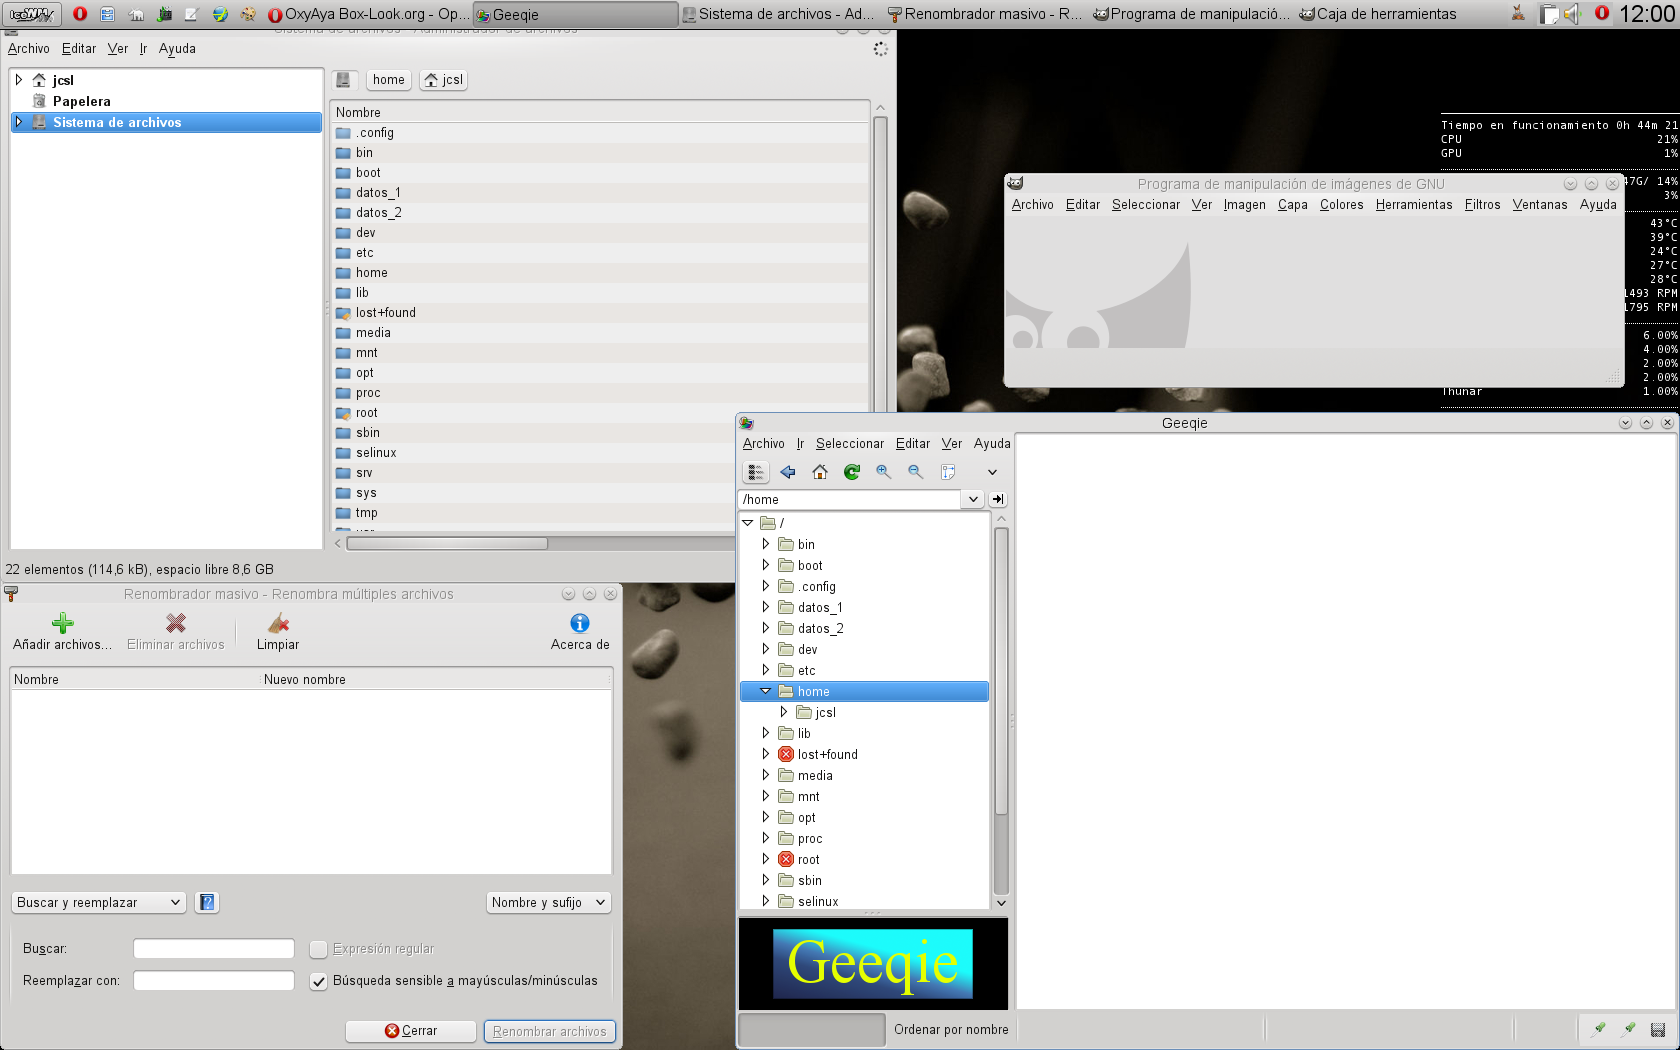Screen dimensions: 1680x1050
Task: Click the Buscar input field
Action: coord(214,949)
